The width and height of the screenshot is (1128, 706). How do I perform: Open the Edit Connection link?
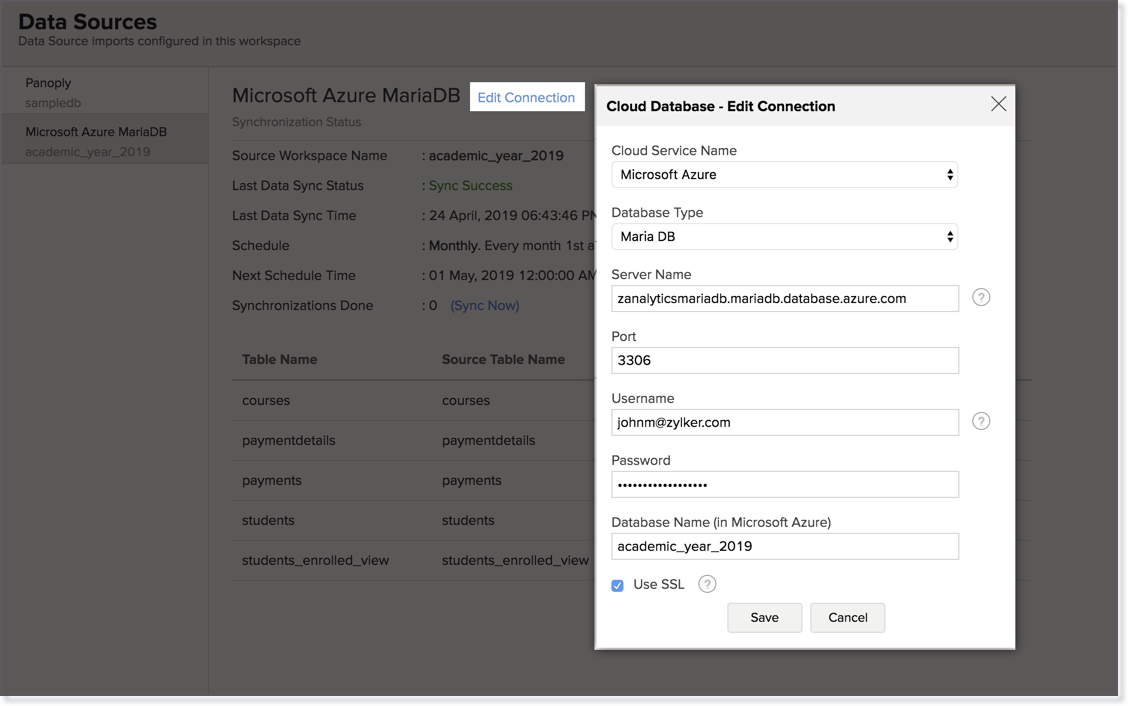pos(526,97)
